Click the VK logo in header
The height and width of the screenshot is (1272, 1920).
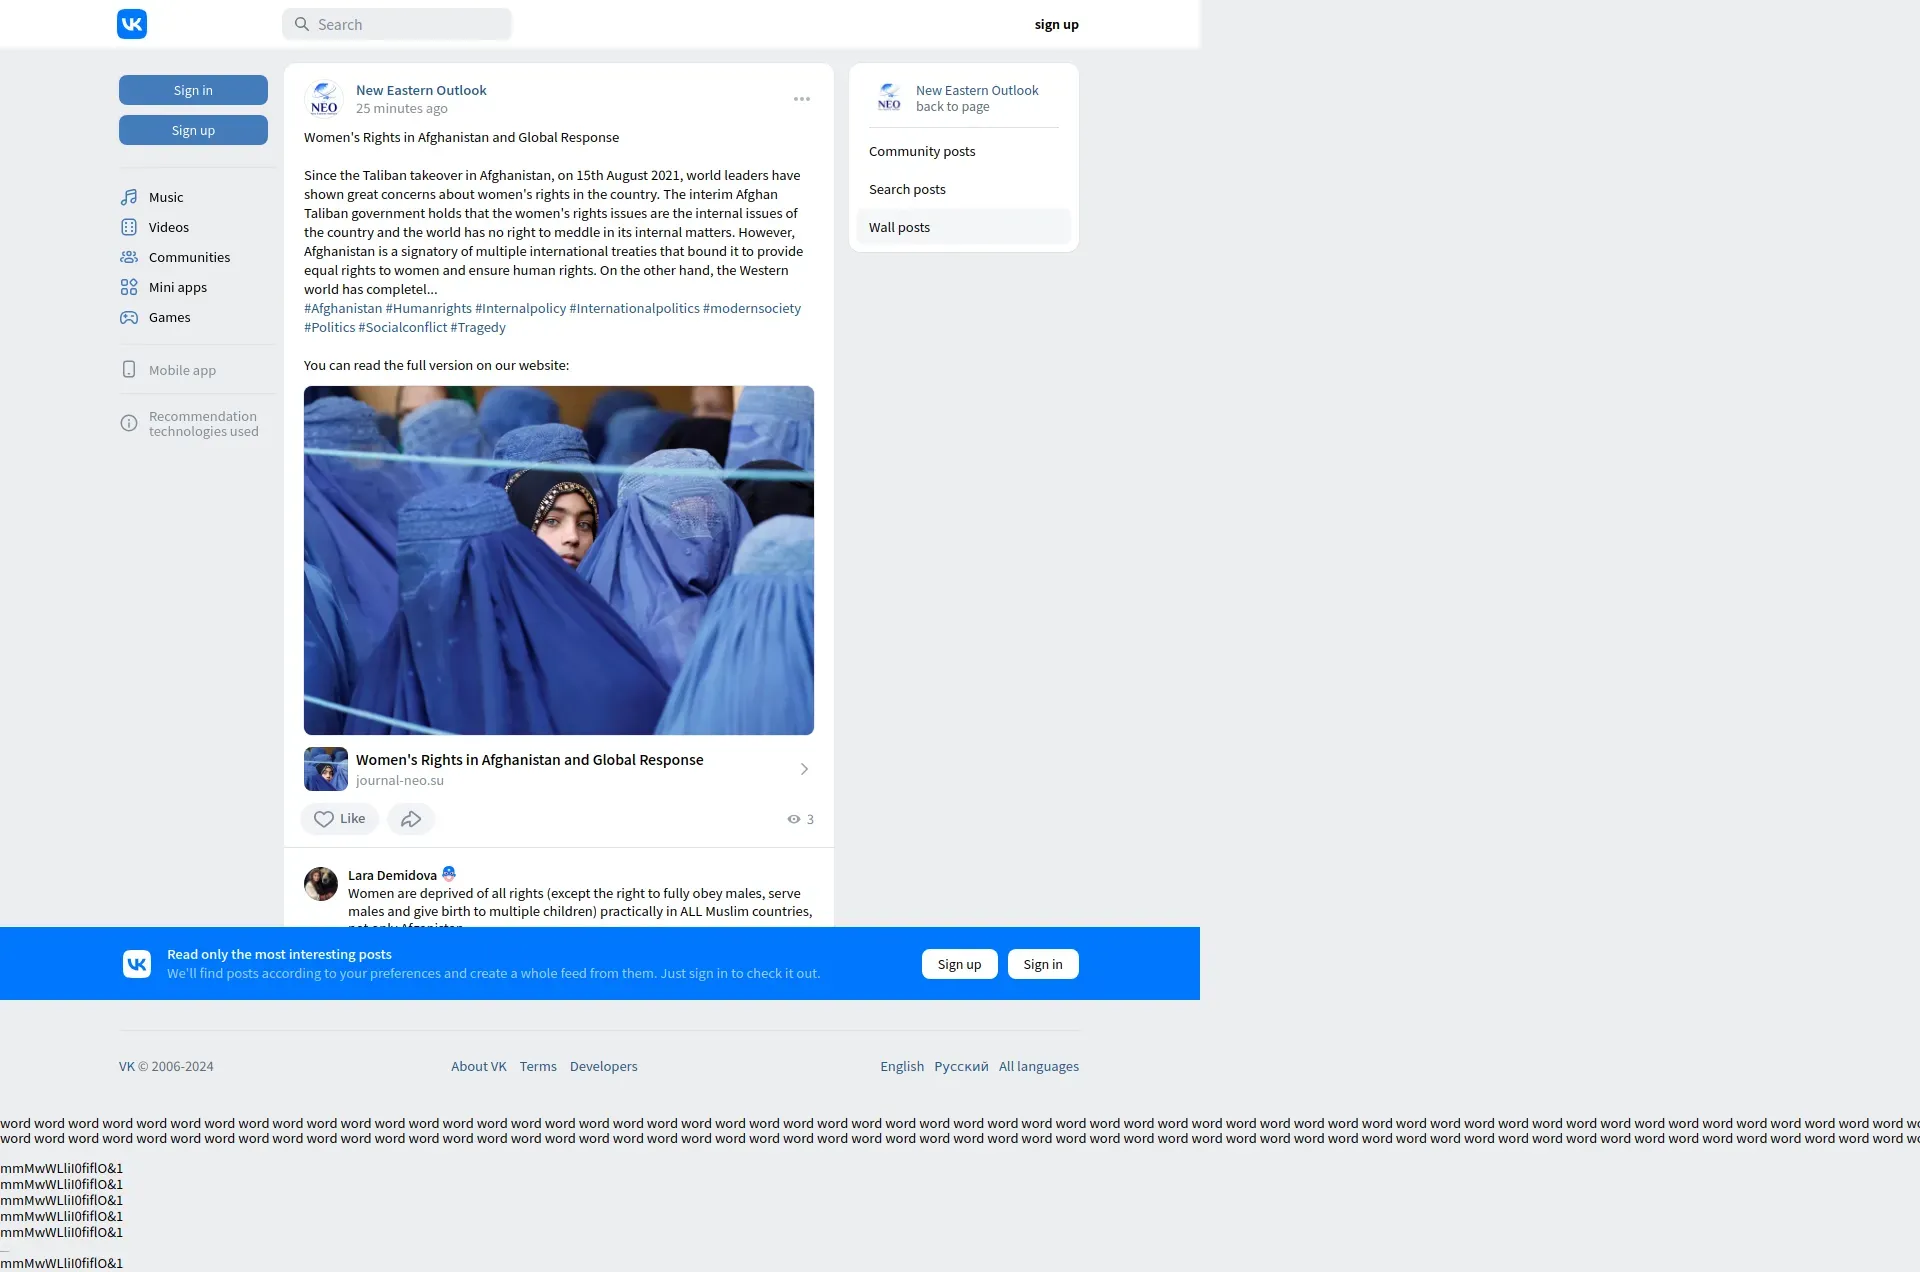(132, 24)
